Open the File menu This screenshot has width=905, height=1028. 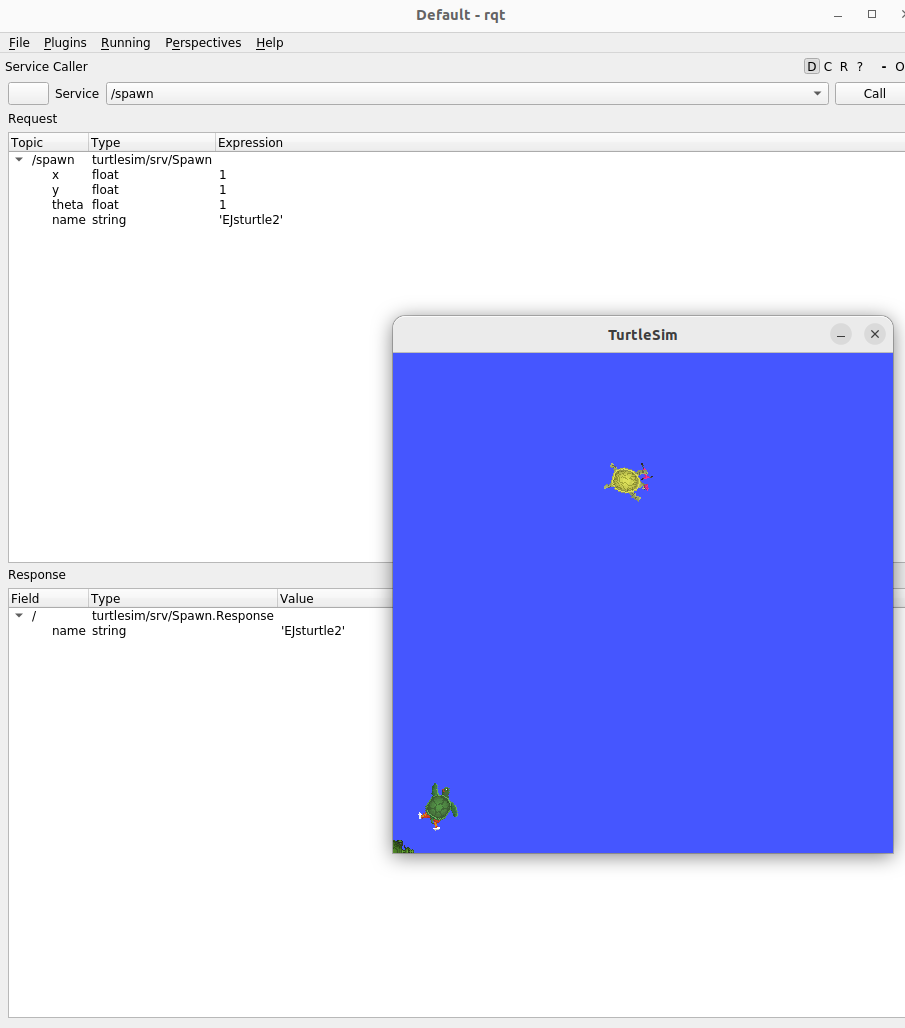click(x=19, y=43)
